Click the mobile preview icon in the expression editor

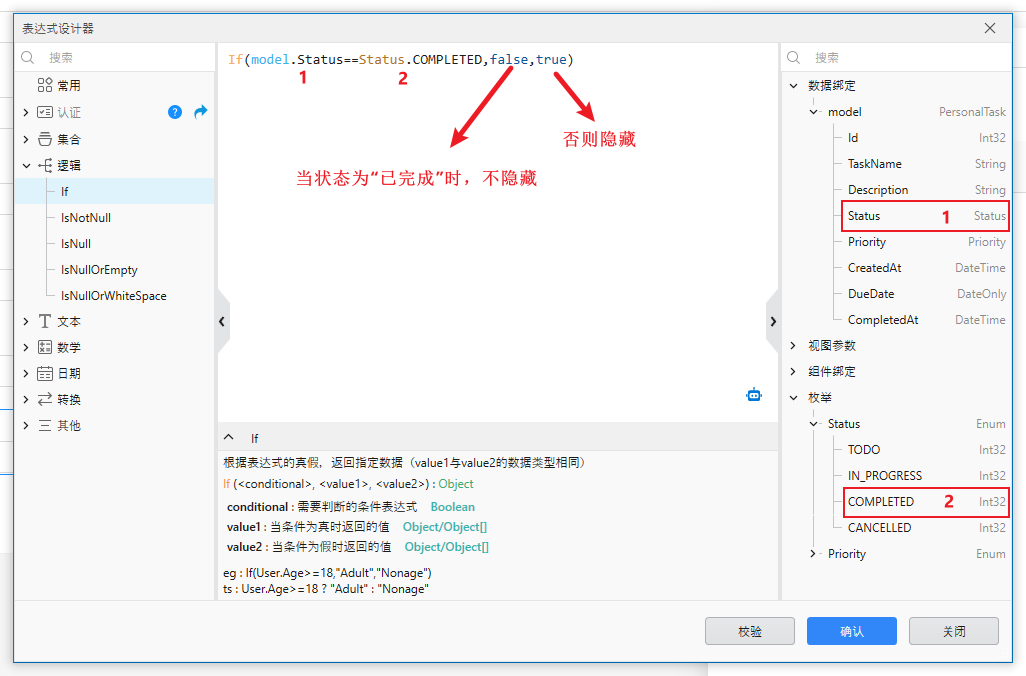tap(753, 395)
